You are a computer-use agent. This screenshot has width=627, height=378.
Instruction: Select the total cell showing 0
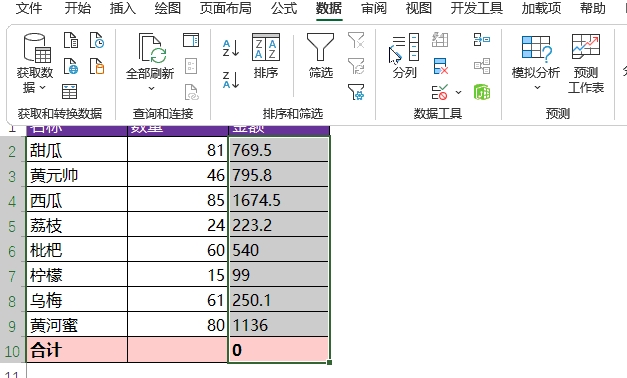point(279,350)
